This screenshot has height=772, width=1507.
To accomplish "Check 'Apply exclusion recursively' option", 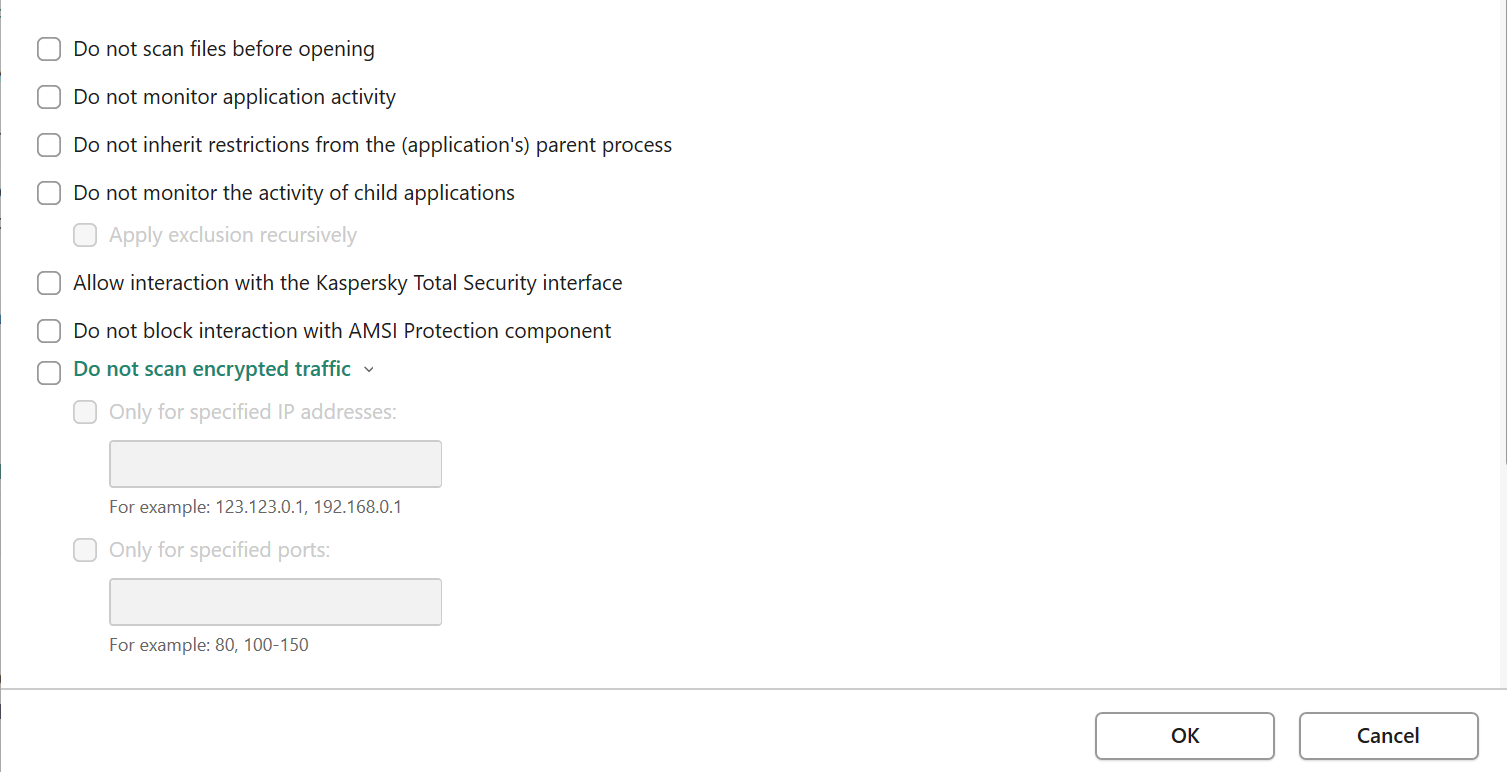I will 85,235.
